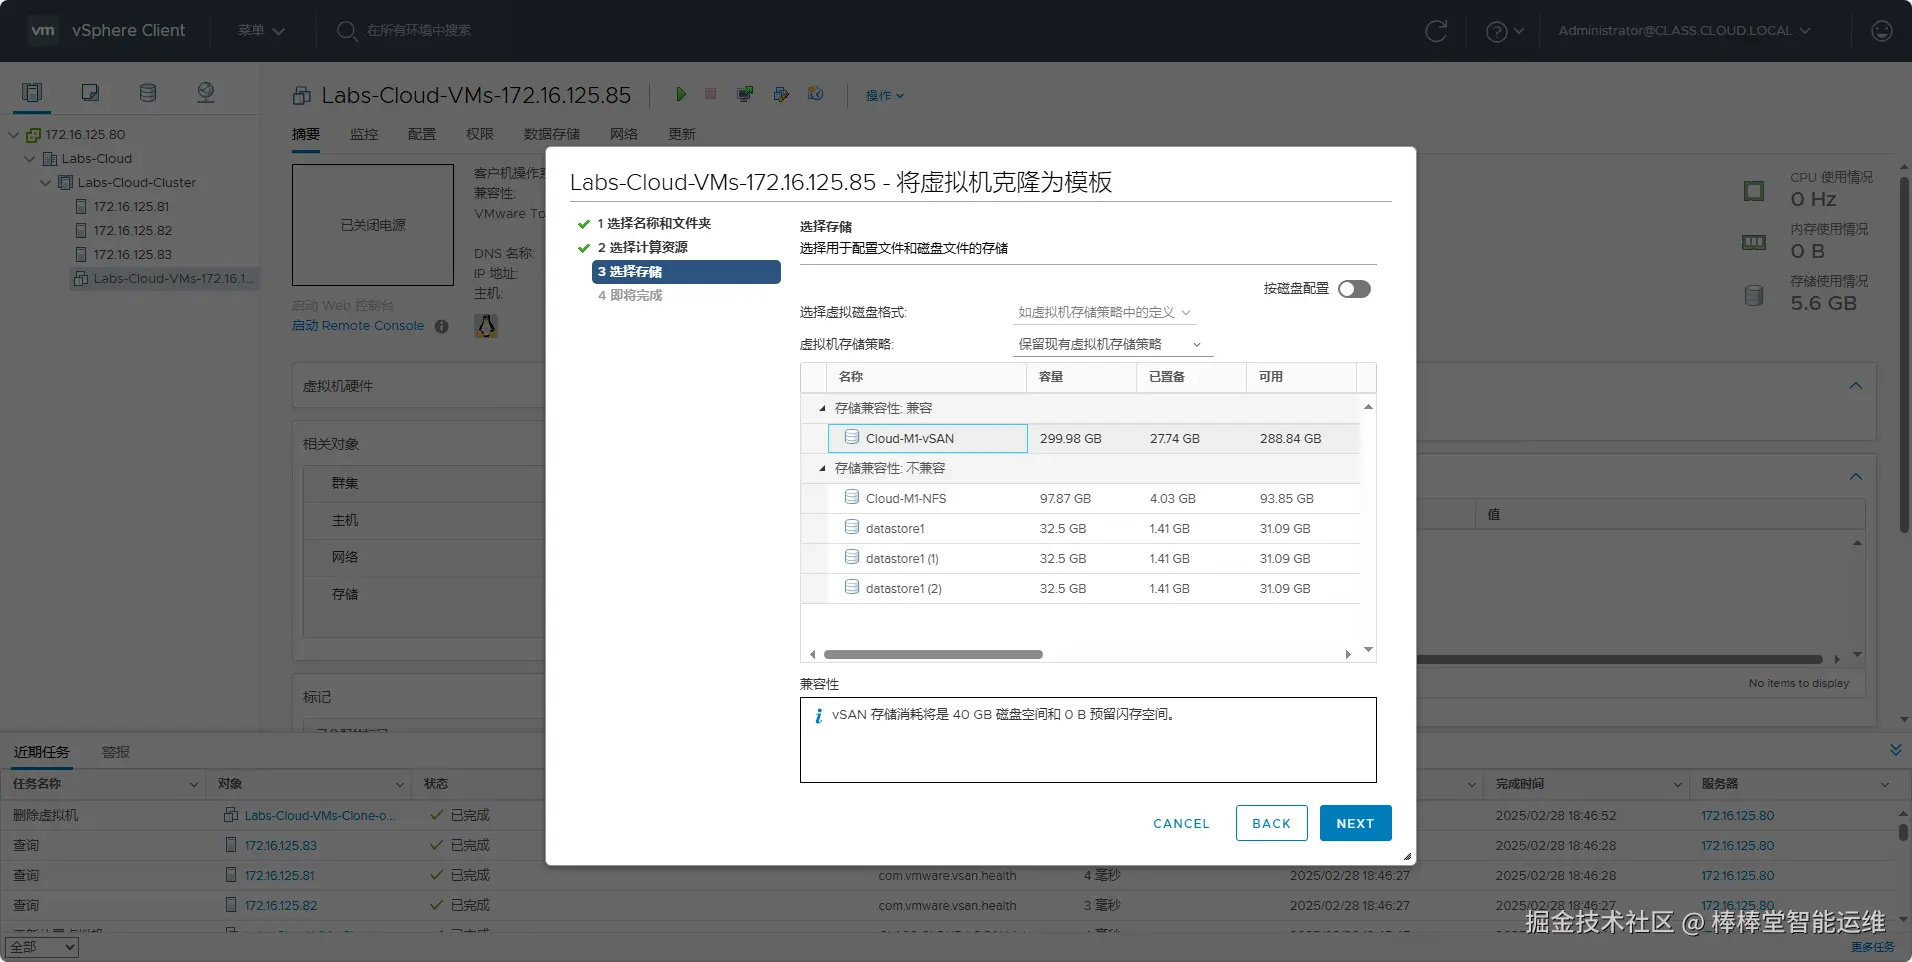Click the datastore1 (2) datastore icon
Screen dimensions: 1912x962
(852, 587)
